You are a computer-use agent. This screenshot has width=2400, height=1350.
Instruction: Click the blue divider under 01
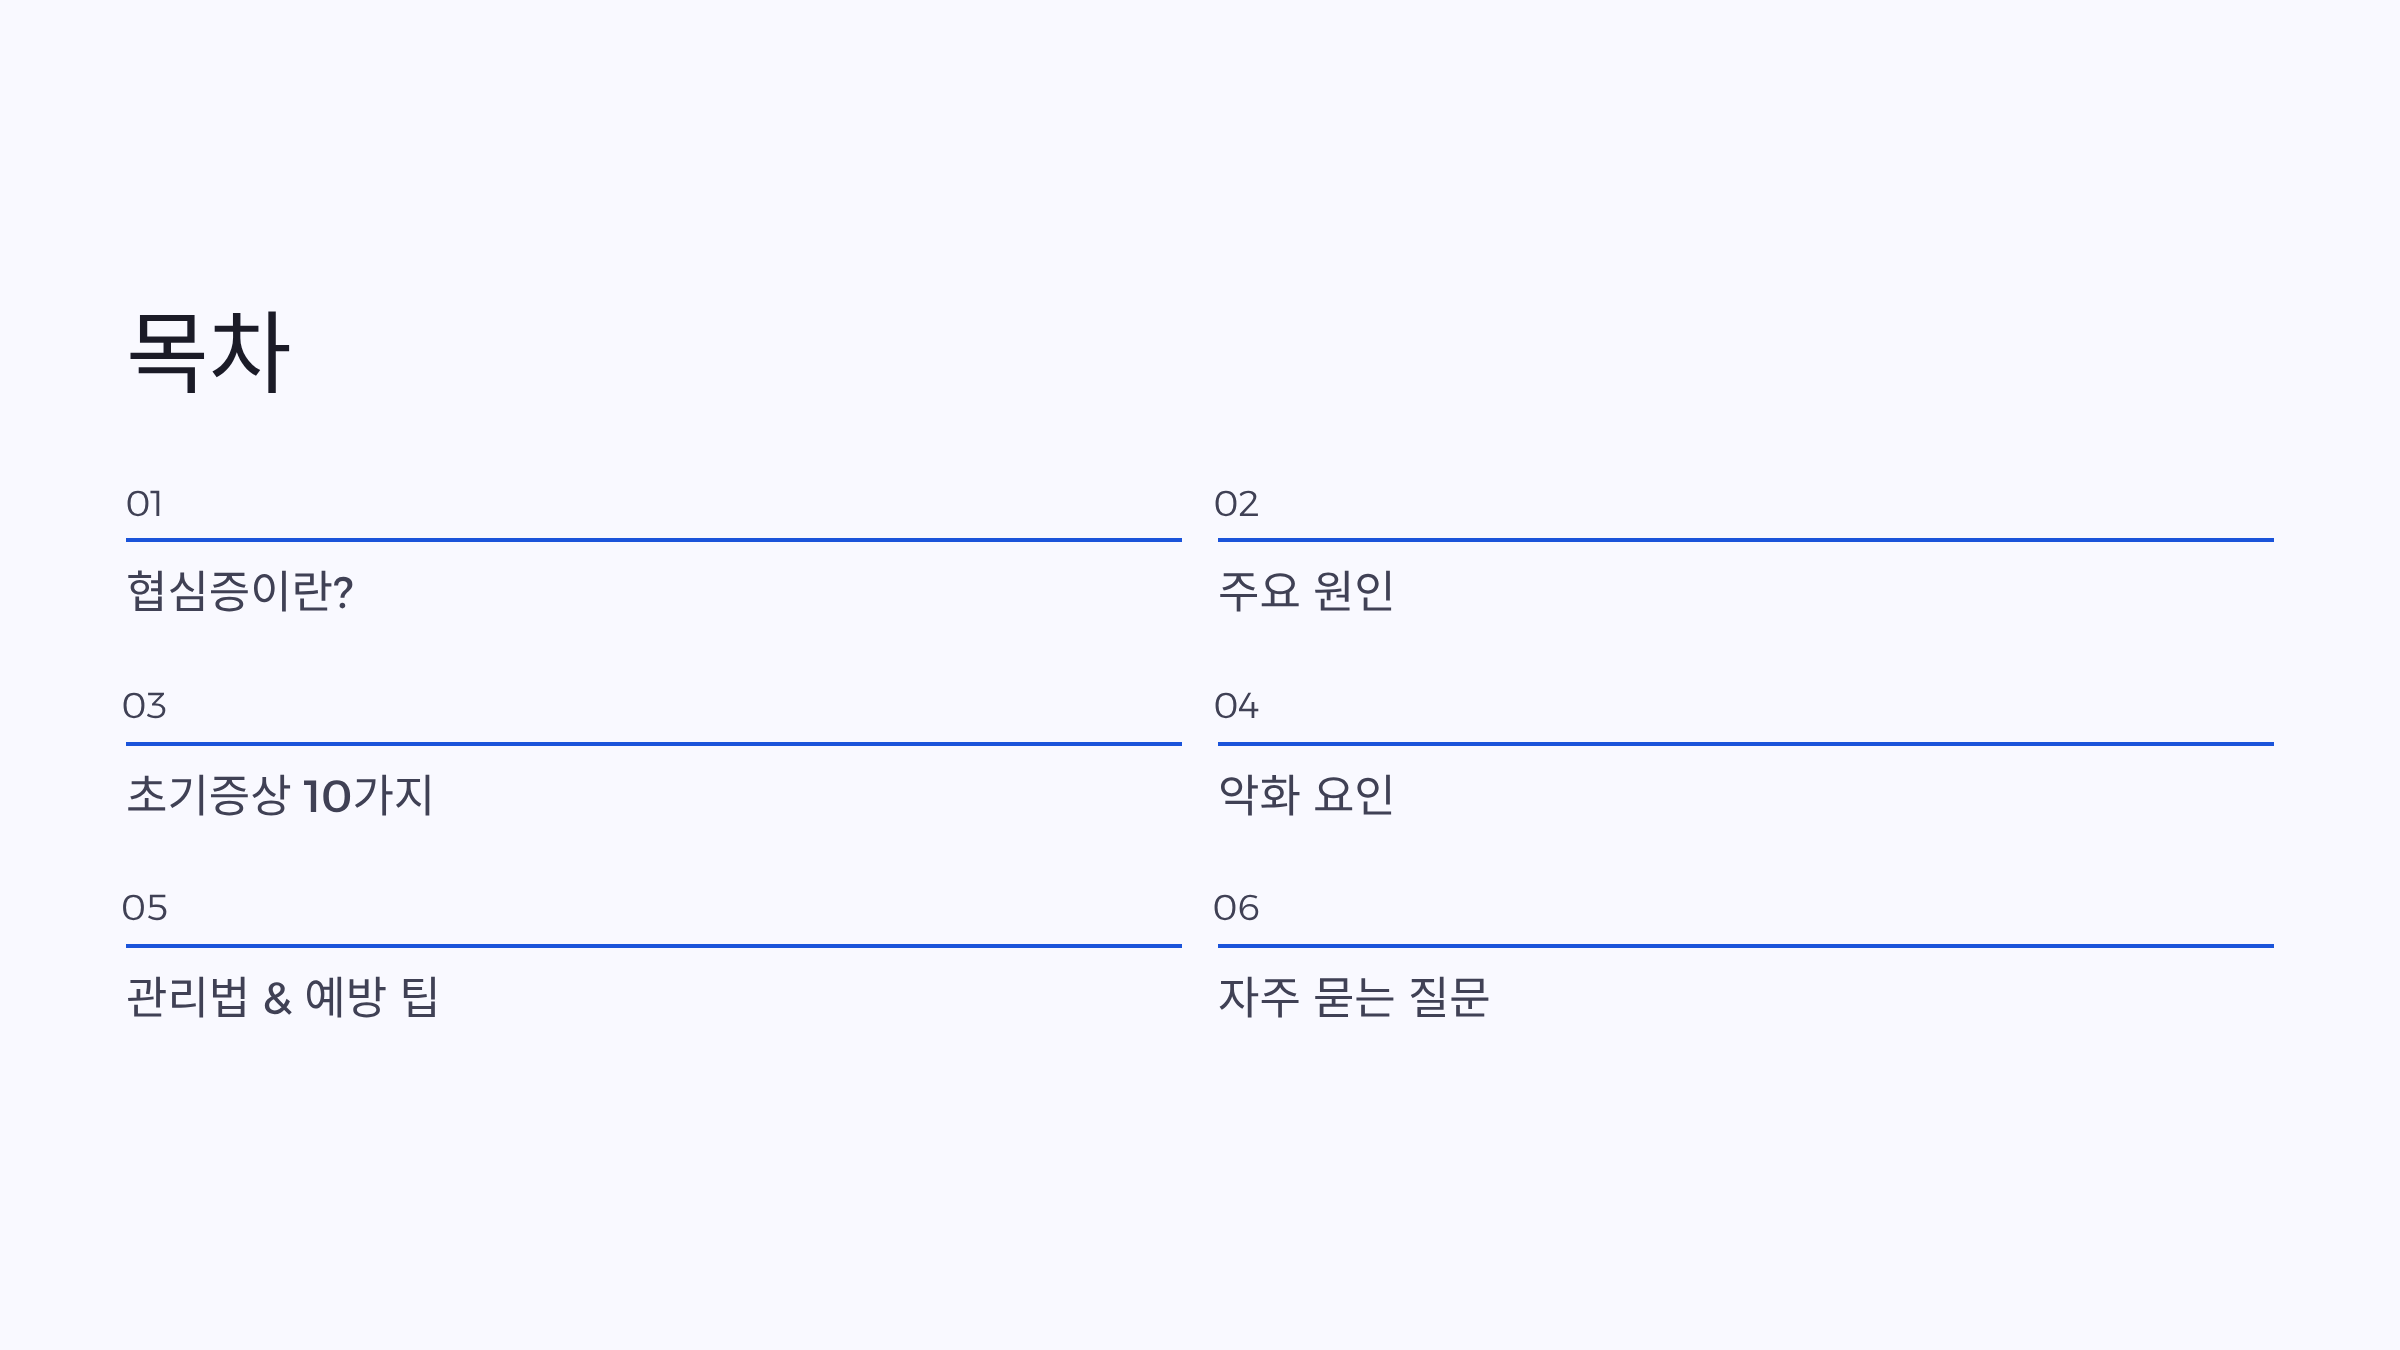[x=654, y=540]
